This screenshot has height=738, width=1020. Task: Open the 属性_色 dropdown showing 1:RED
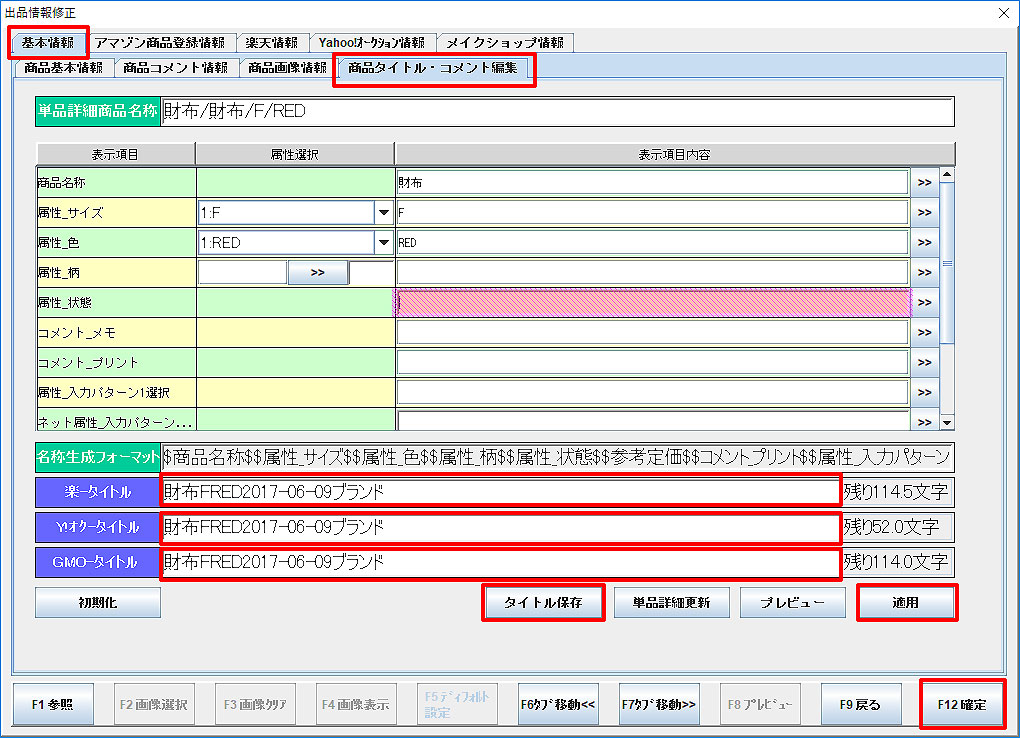pyautogui.click(x=383, y=242)
